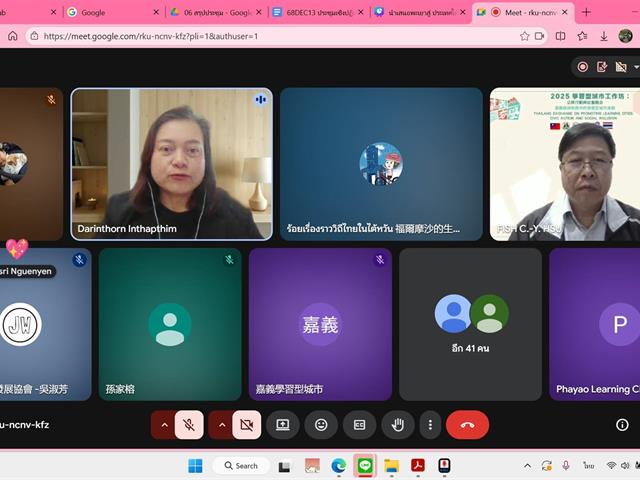The height and width of the screenshot is (480, 640).
Task: Leave the call with red hangup button
Action: pyautogui.click(x=467, y=425)
